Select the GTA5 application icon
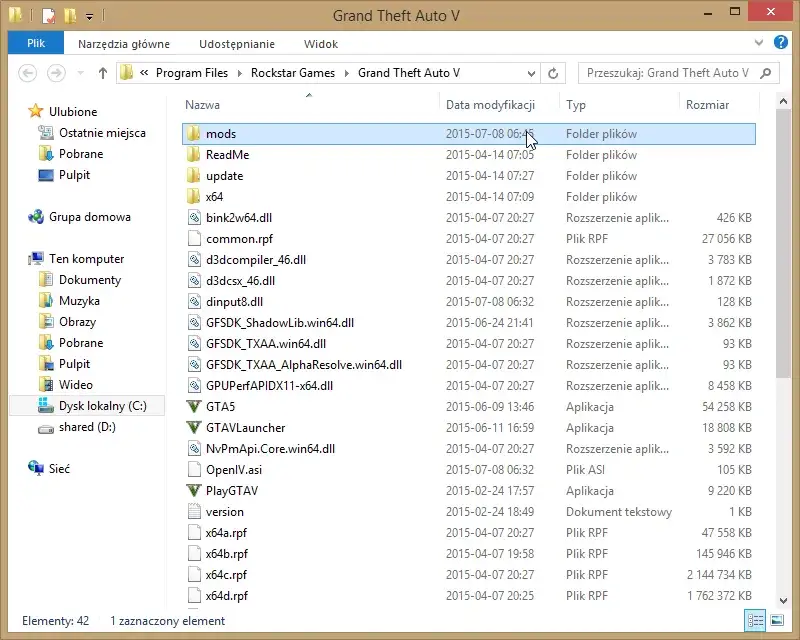The width and height of the screenshot is (800, 640). (193, 407)
